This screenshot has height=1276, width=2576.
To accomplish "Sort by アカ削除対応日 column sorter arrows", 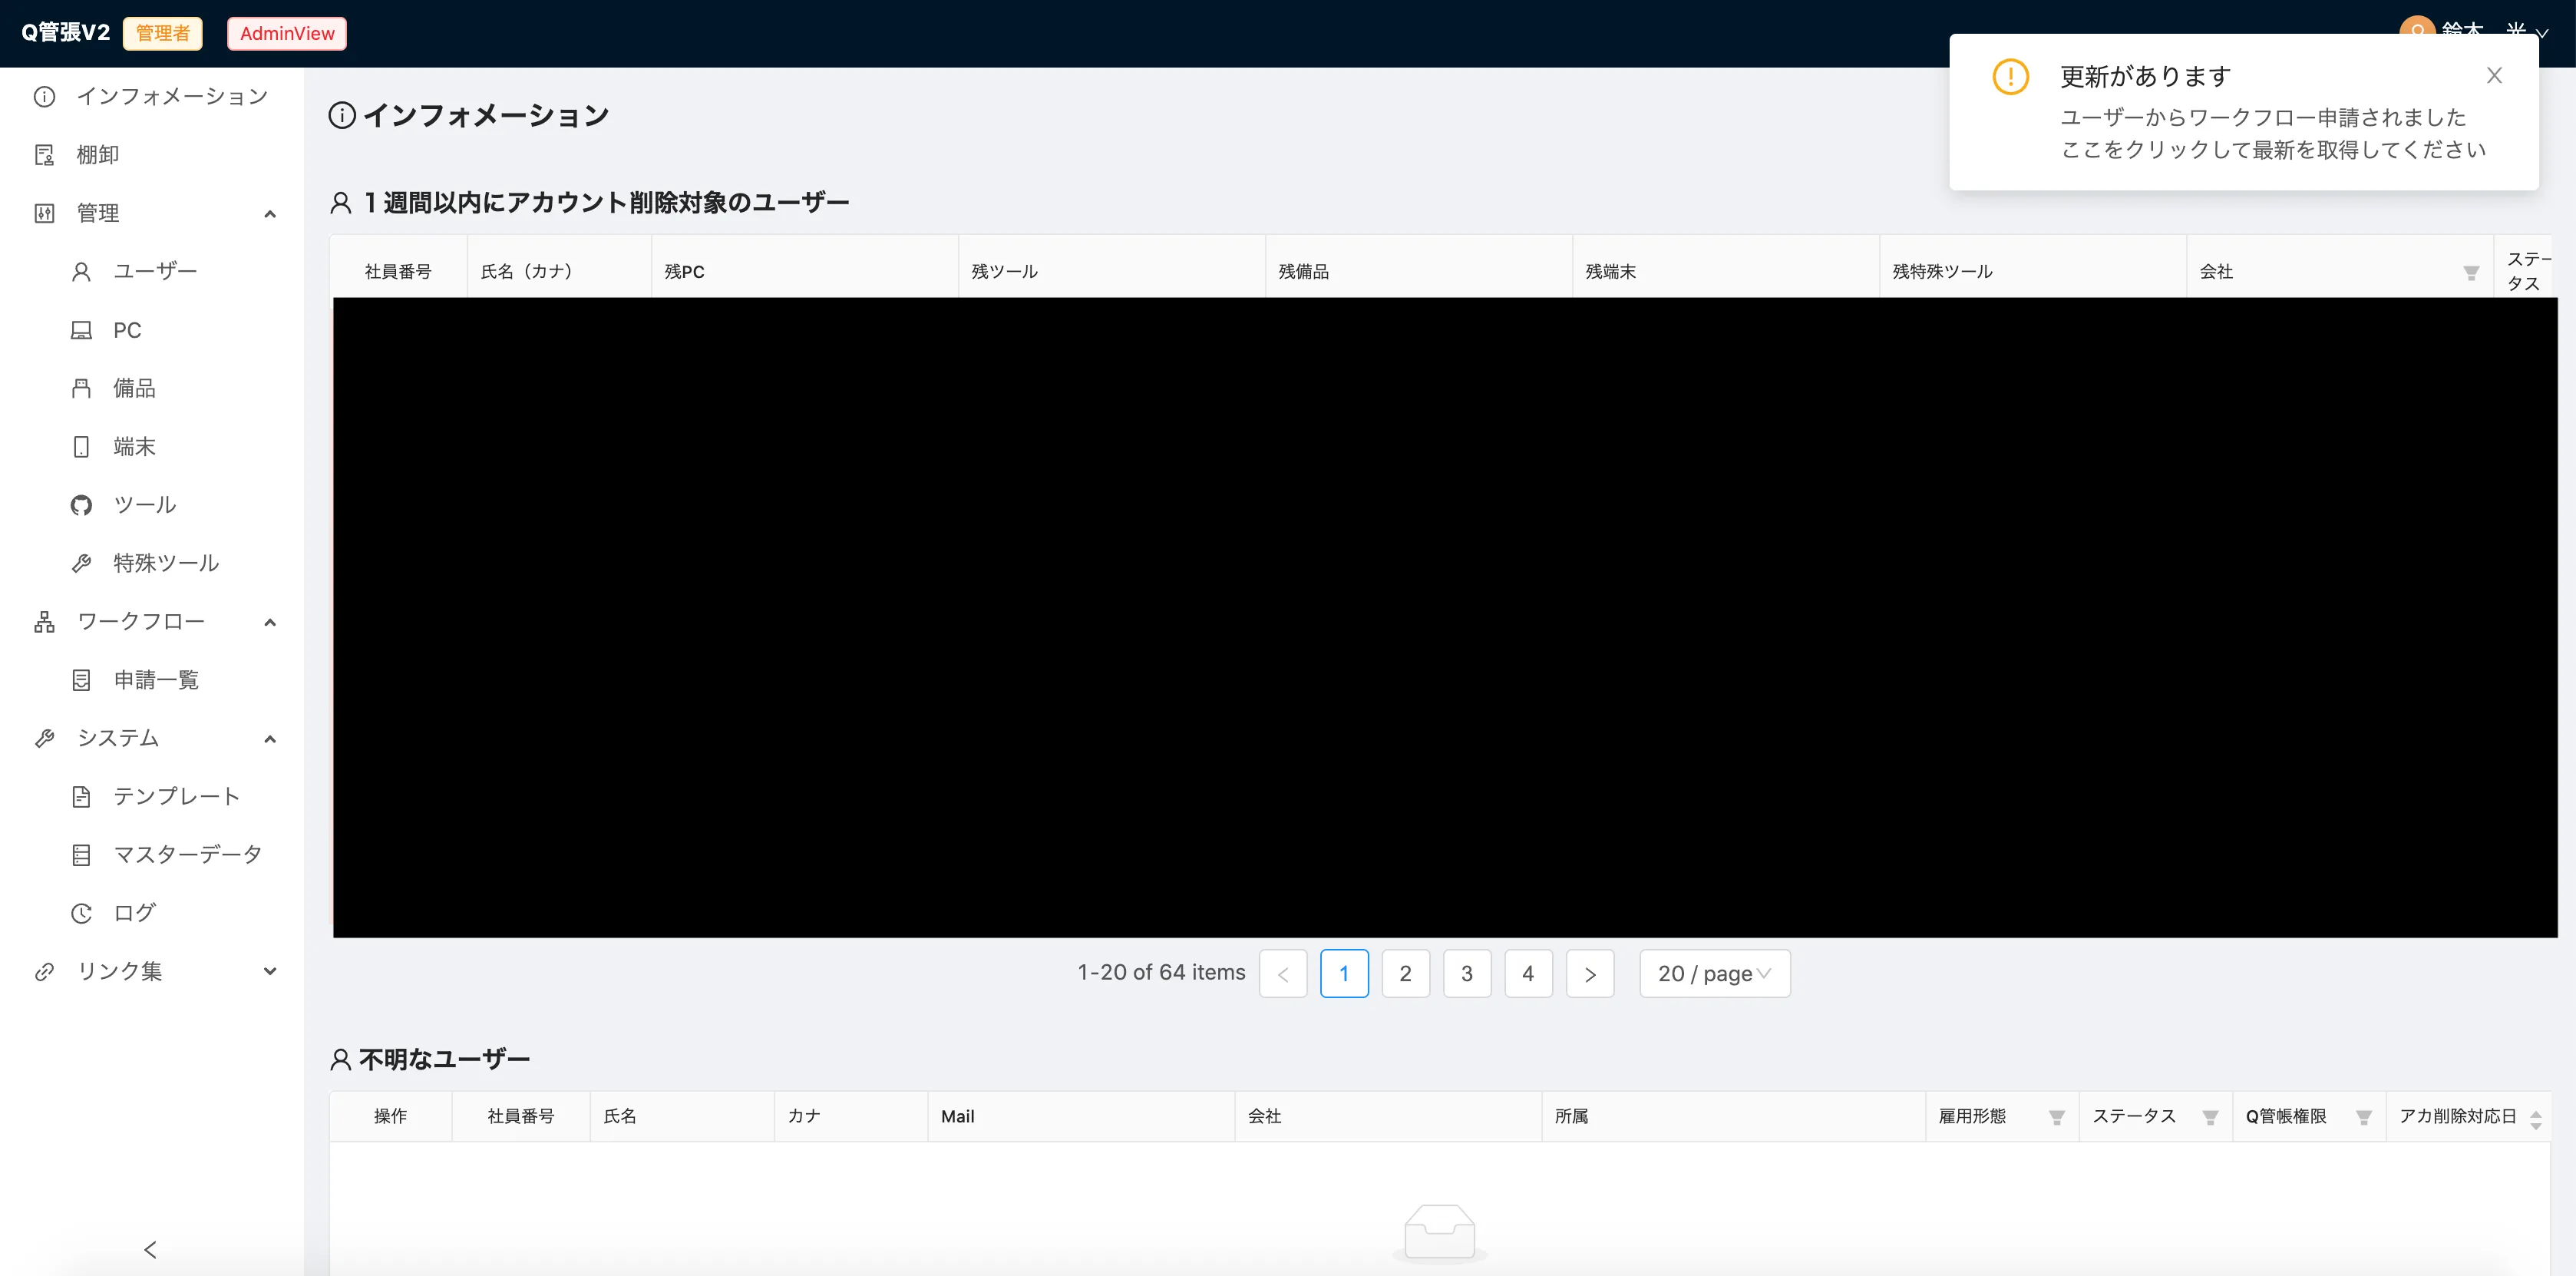I will (2535, 1119).
